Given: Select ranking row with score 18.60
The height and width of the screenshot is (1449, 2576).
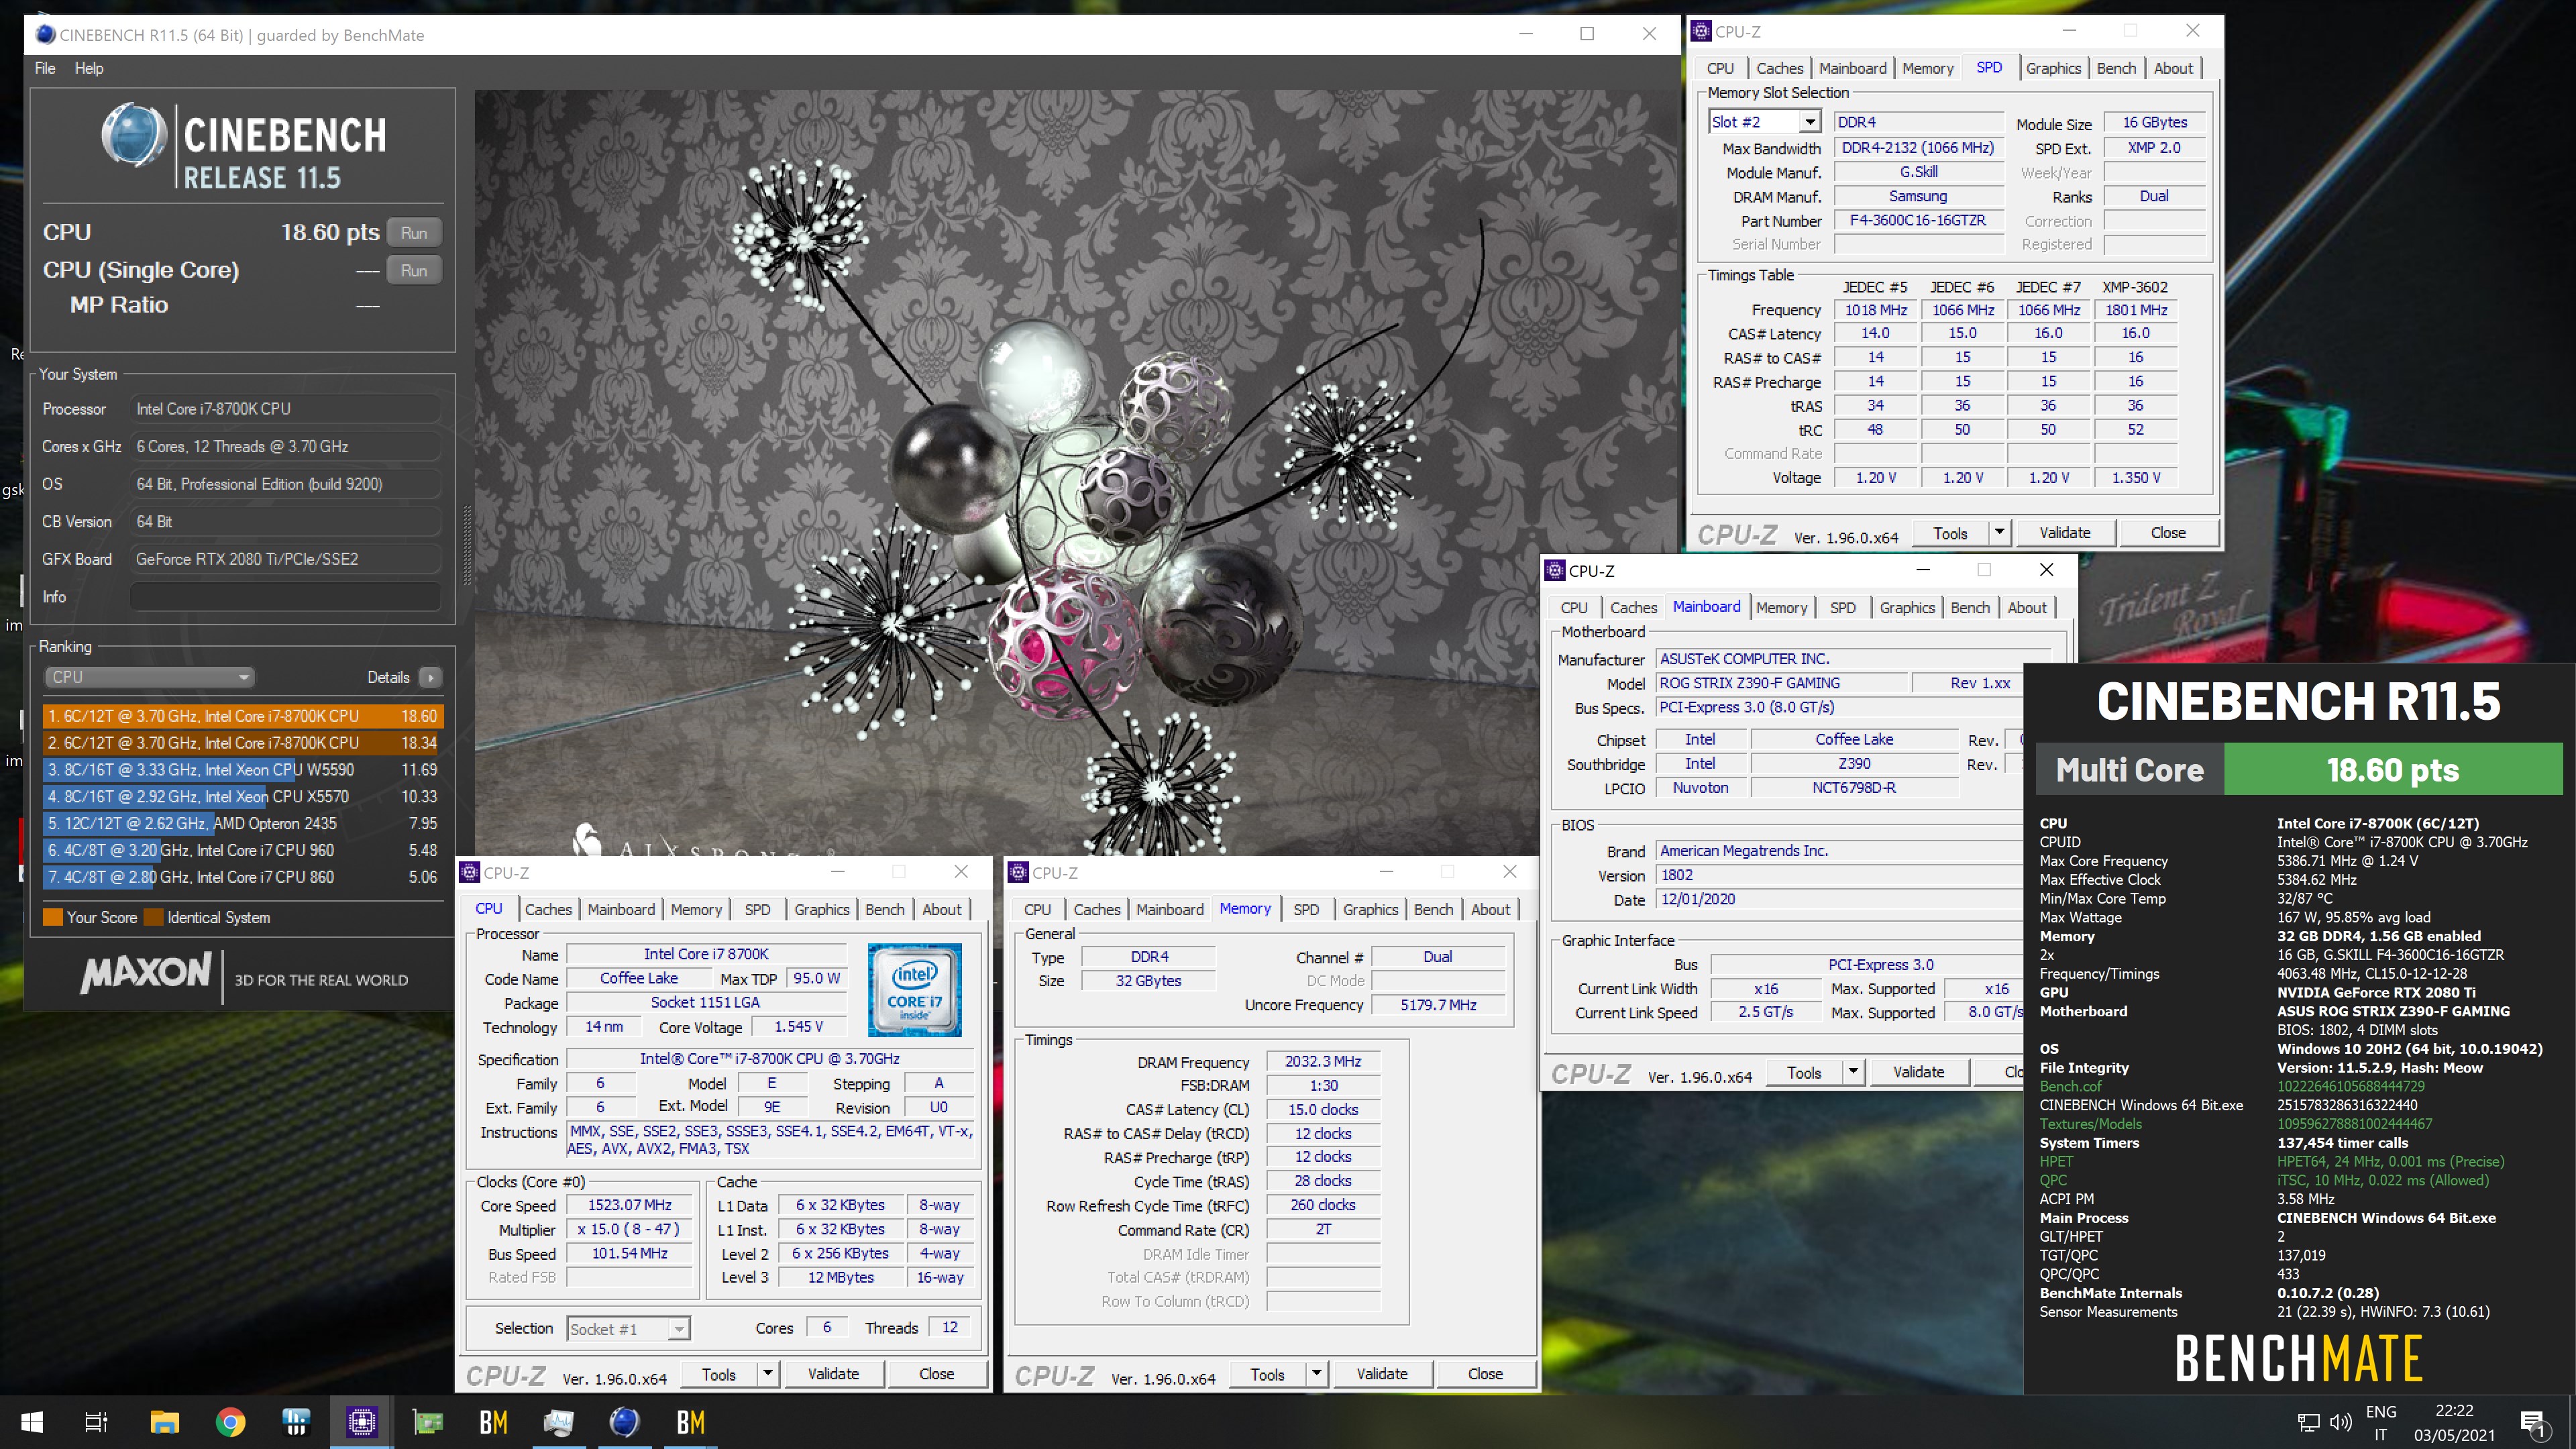Looking at the screenshot, I should (243, 716).
